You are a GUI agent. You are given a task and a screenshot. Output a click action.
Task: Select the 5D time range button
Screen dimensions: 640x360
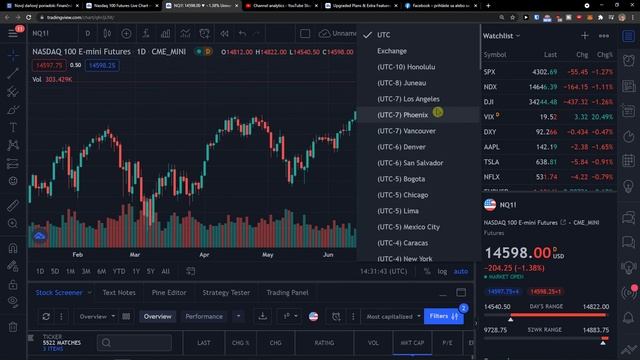(55, 271)
